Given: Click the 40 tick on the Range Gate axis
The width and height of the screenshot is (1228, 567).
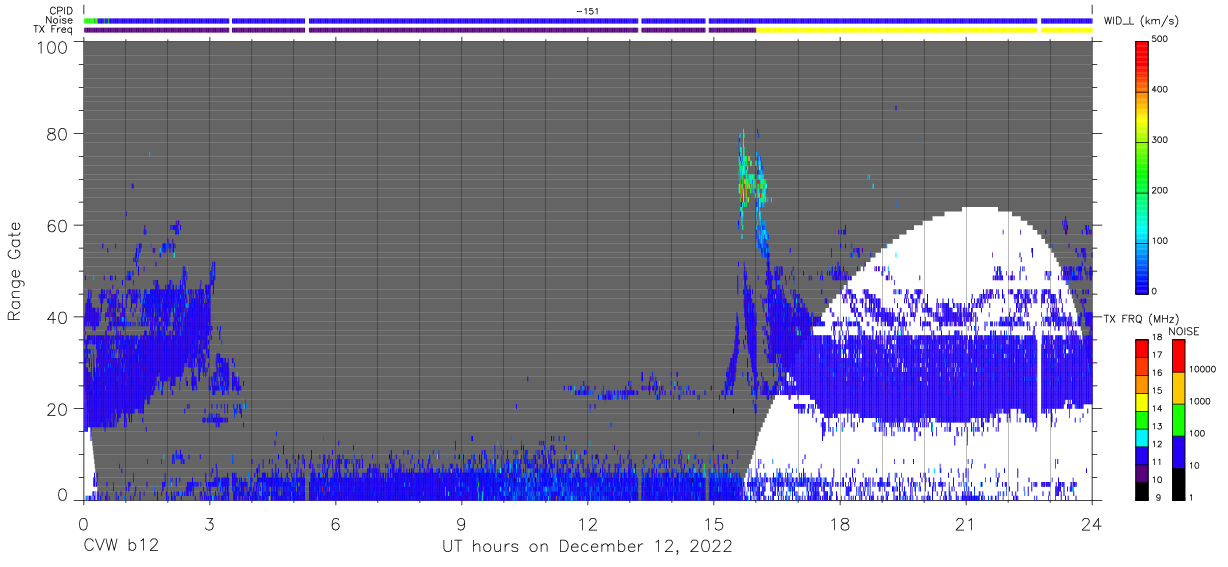Looking at the screenshot, I should click(56, 317).
